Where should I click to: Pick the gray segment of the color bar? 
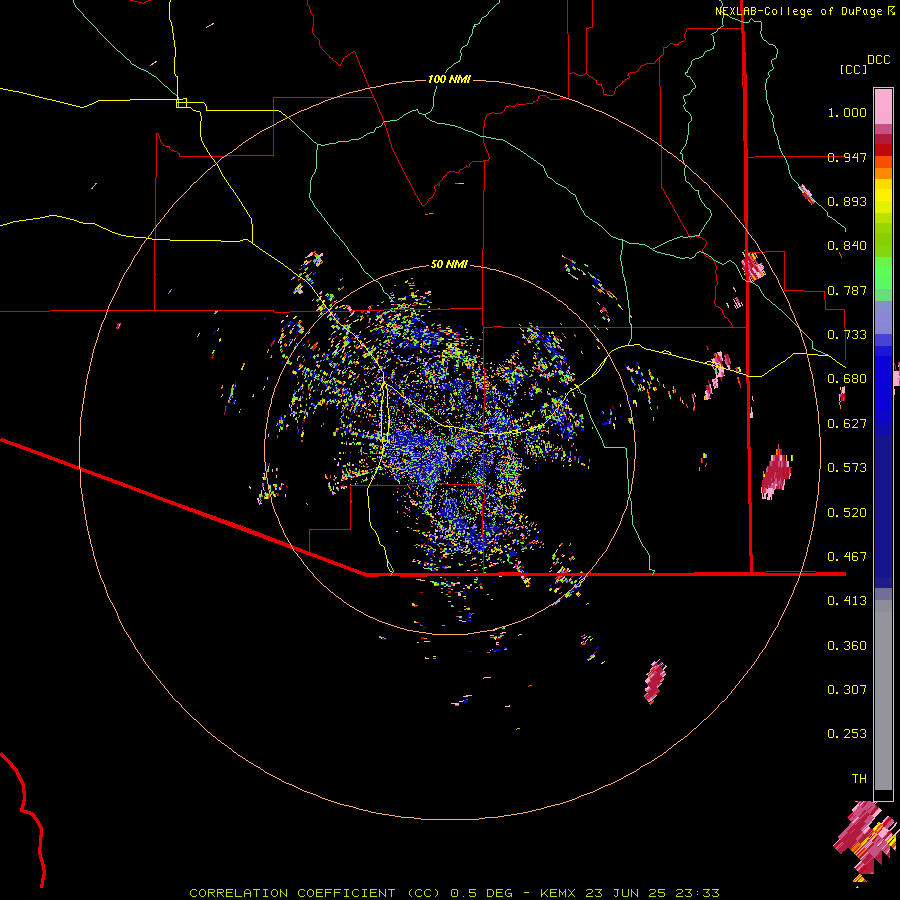tap(883, 695)
